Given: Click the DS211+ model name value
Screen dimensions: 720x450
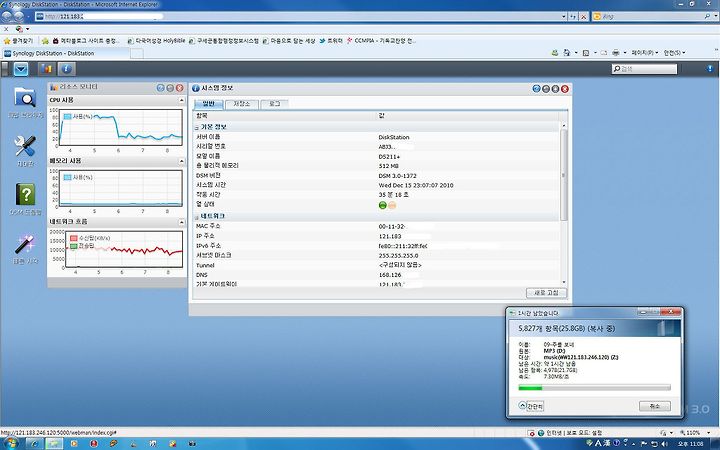Looking at the screenshot, I should pyautogui.click(x=389, y=157).
